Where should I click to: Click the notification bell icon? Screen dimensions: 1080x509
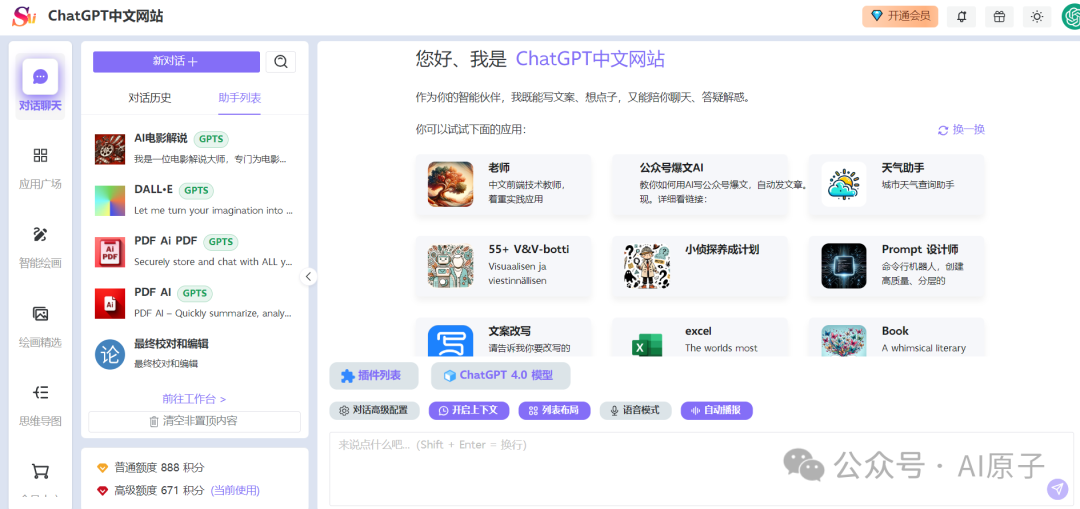(962, 17)
